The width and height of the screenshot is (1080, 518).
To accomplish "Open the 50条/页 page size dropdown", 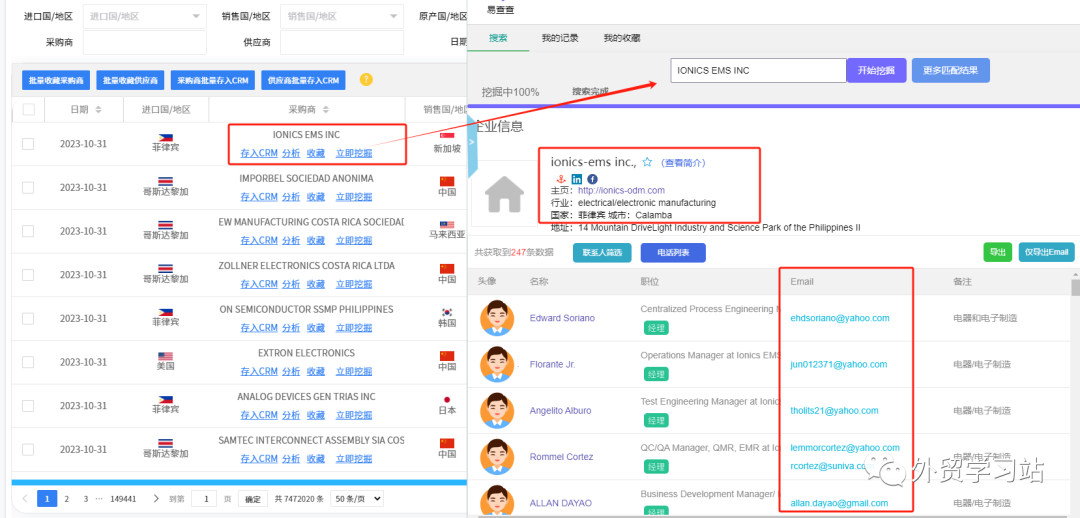I will click(357, 499).
